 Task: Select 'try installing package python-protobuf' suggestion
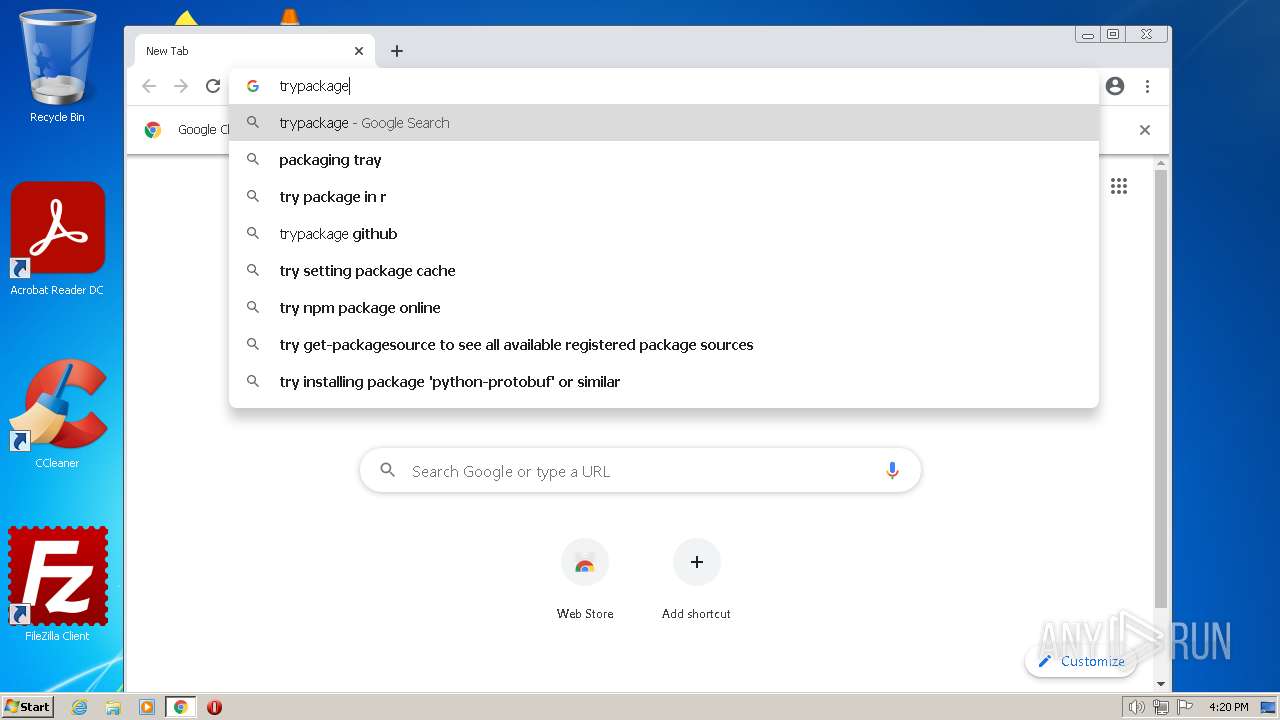point(664,382)
